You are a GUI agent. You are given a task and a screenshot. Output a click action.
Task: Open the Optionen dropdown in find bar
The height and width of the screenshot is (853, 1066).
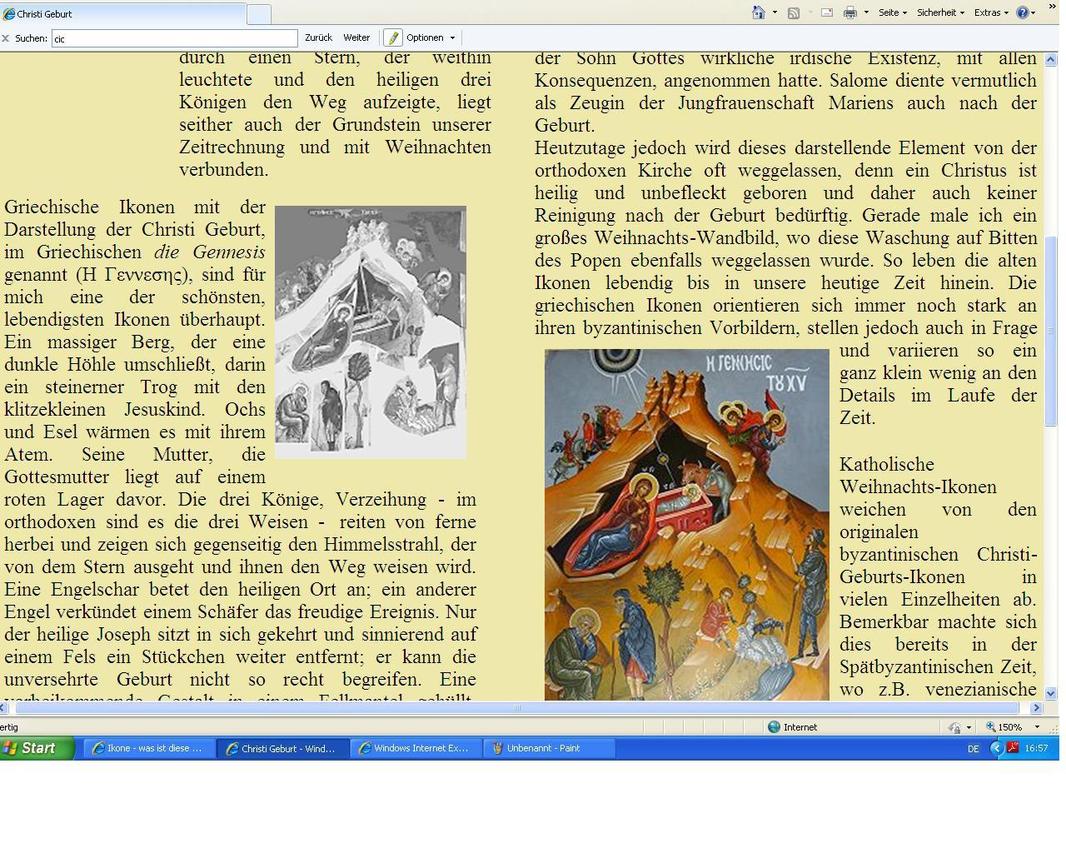point(430,38)
